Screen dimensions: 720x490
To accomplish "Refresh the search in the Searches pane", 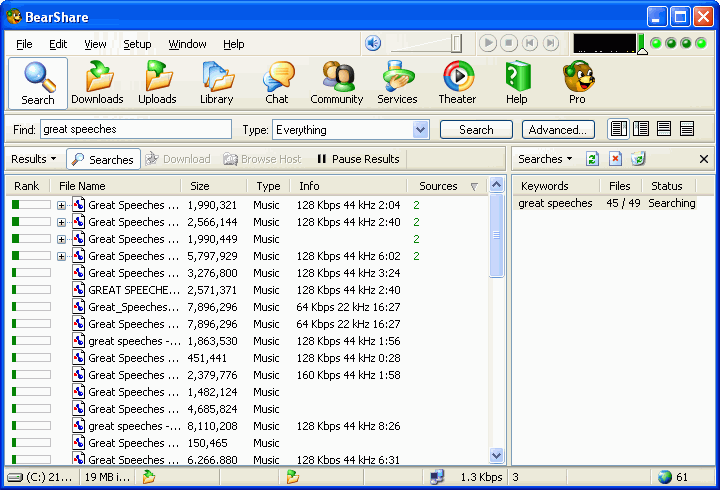I will click(x=592, y=159).
